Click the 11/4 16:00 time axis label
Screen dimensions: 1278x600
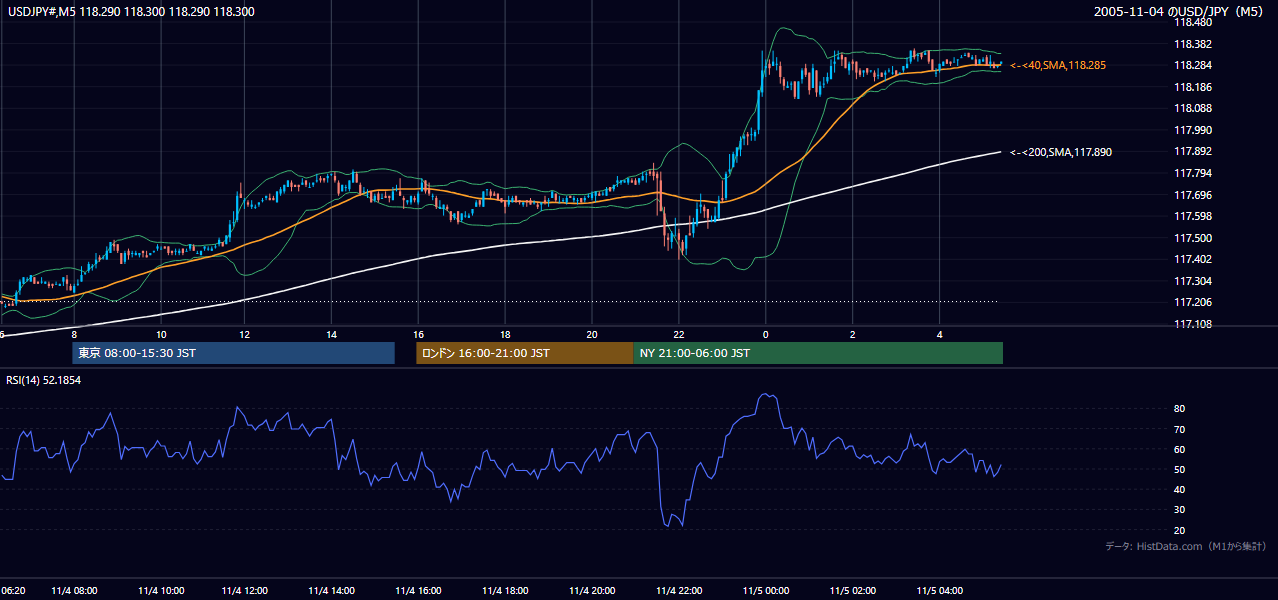coord(419,591)
